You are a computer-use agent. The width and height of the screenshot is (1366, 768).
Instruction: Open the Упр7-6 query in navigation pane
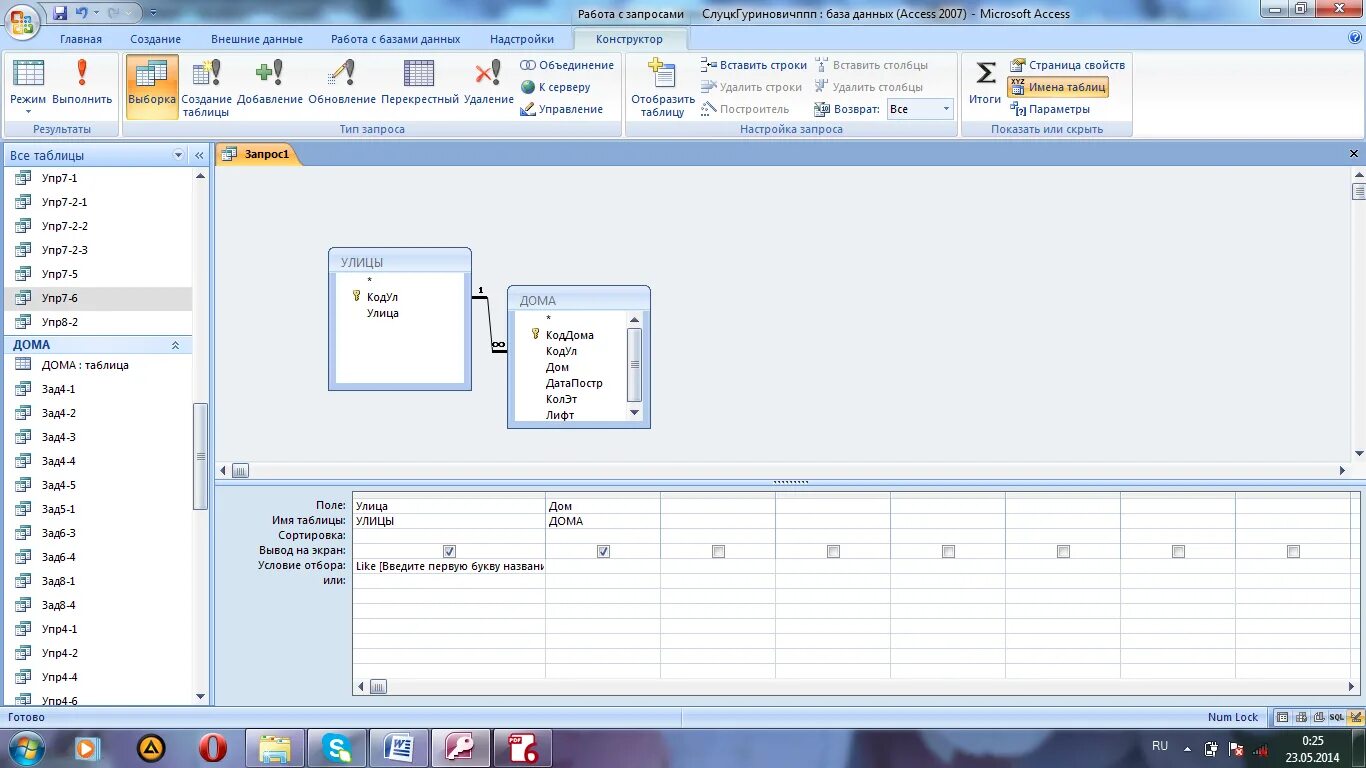(x=98, y=298)
